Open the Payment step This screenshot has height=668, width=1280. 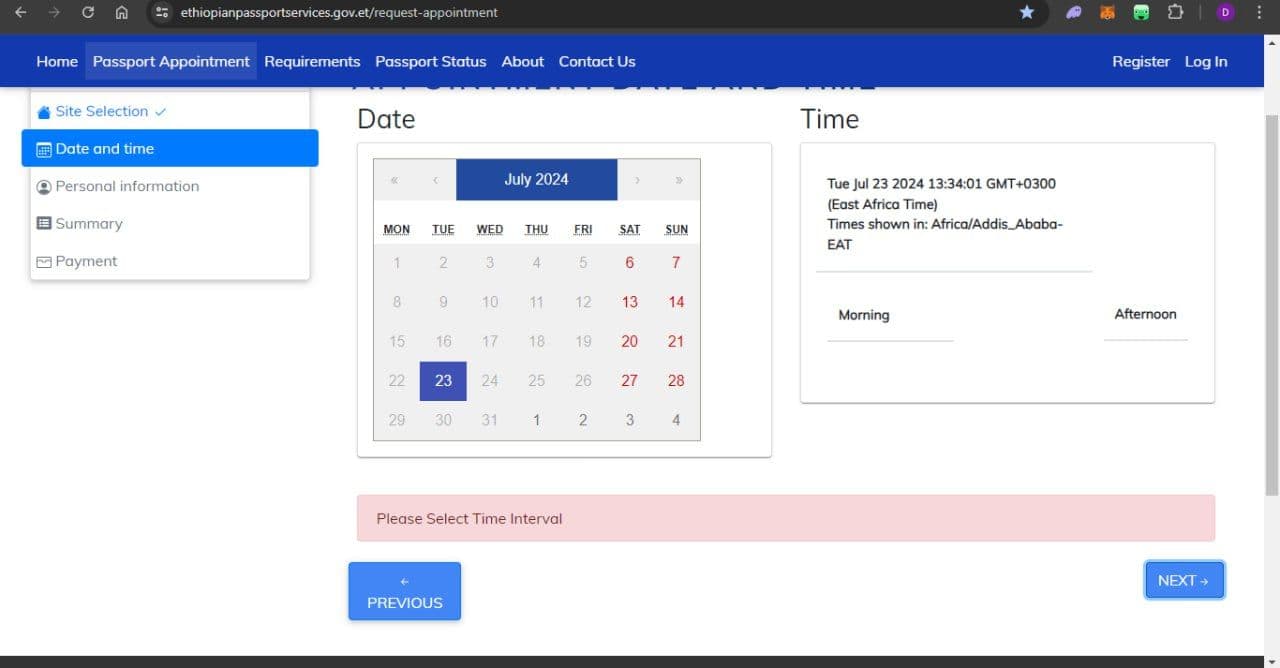(170, 261)
